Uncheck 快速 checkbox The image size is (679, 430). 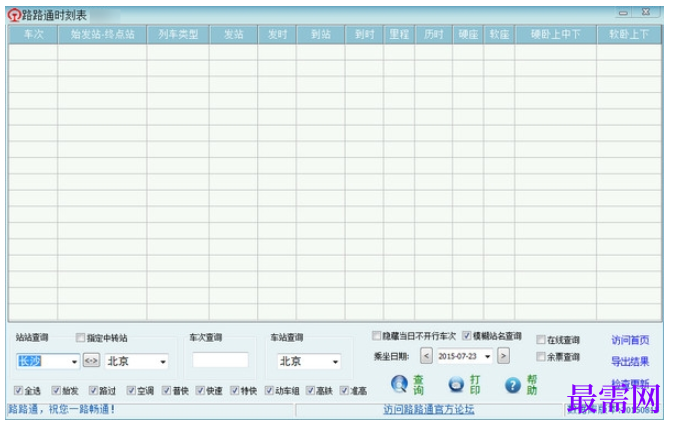[200, 391]
